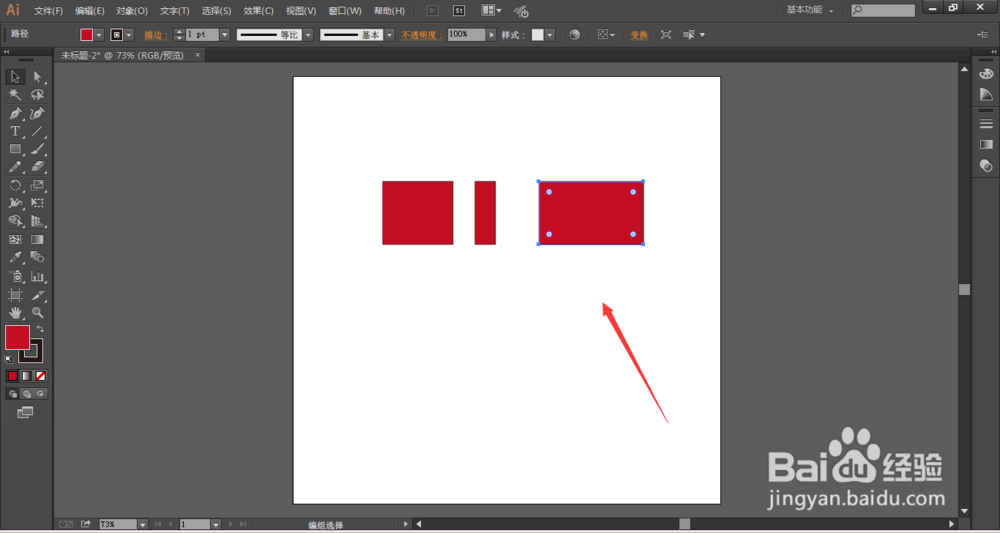Screen dimensions: 1000x533
Task: Set paint mode to Gradient
Action: click(26, 376)
